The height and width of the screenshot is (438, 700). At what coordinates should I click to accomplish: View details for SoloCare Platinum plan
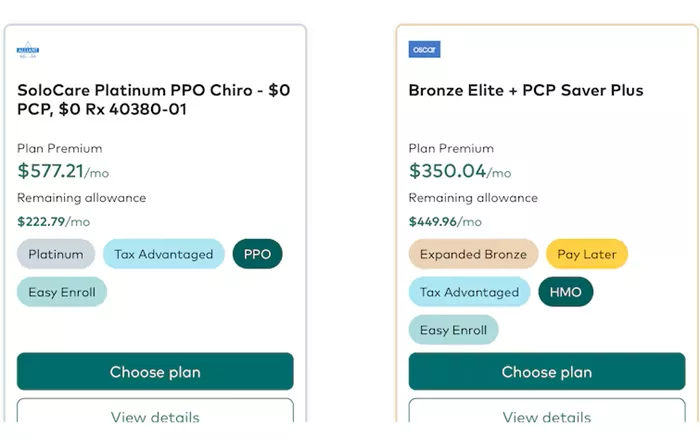(155, 411)
